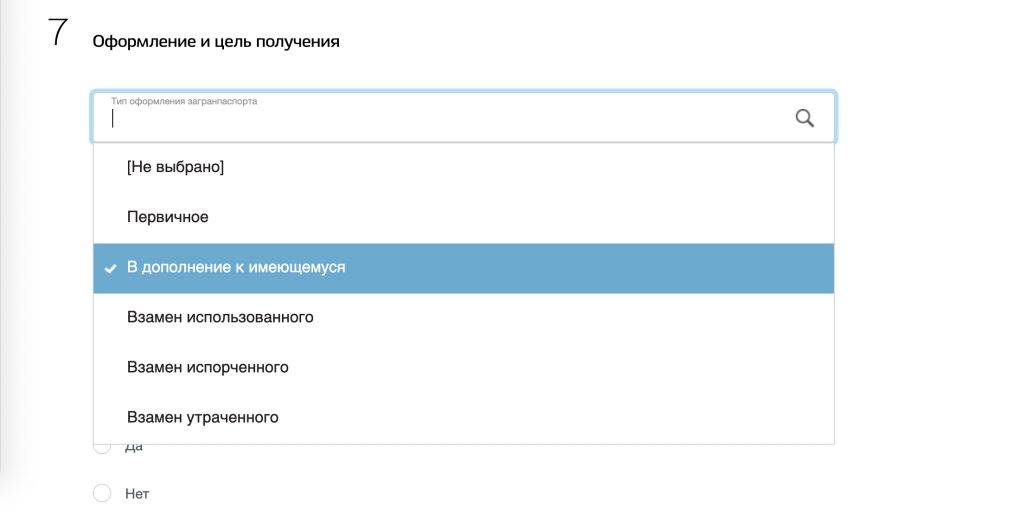Click the Нет label text
This screenshot has height=512, width=1024.
tap(137, 494)
